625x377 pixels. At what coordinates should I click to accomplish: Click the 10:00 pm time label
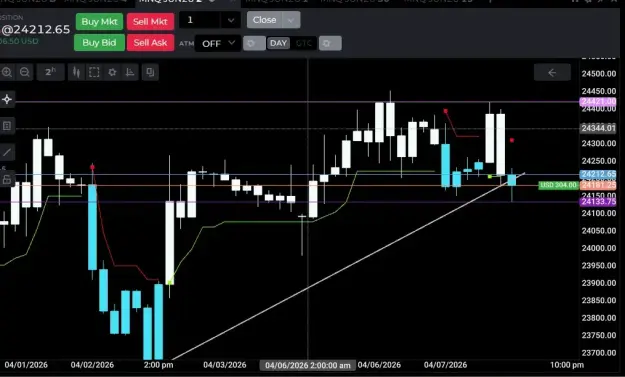[x=567, y=365]
